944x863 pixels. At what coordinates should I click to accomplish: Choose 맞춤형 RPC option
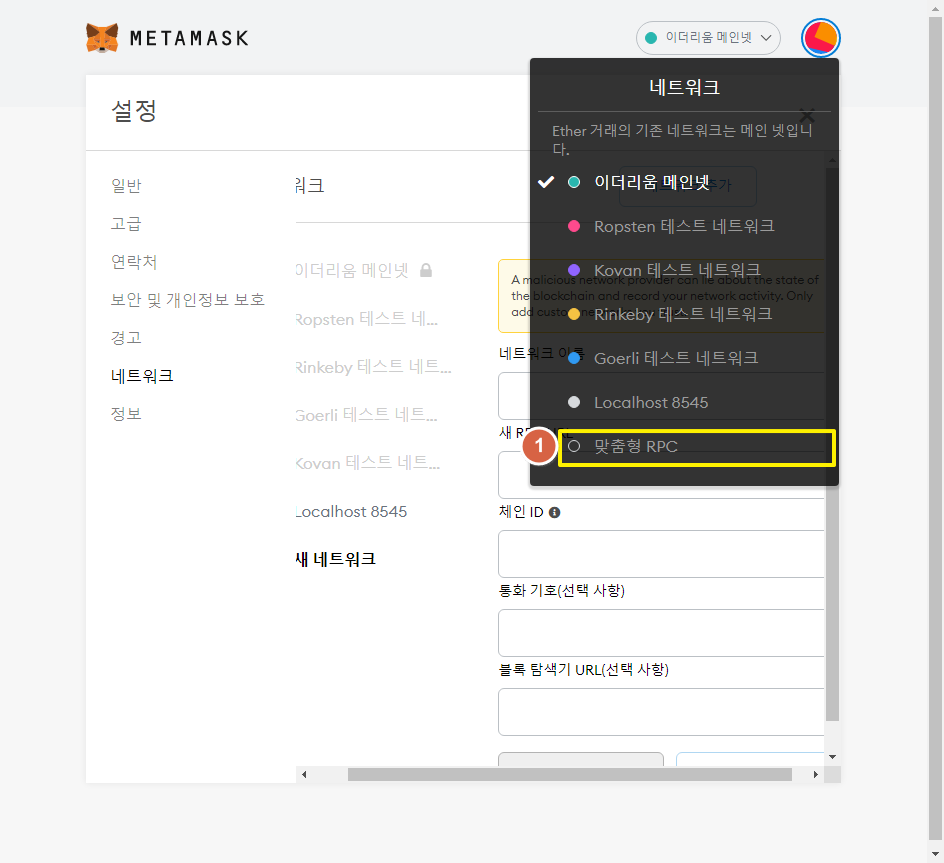pyautogui.click(x=697, y=447)
